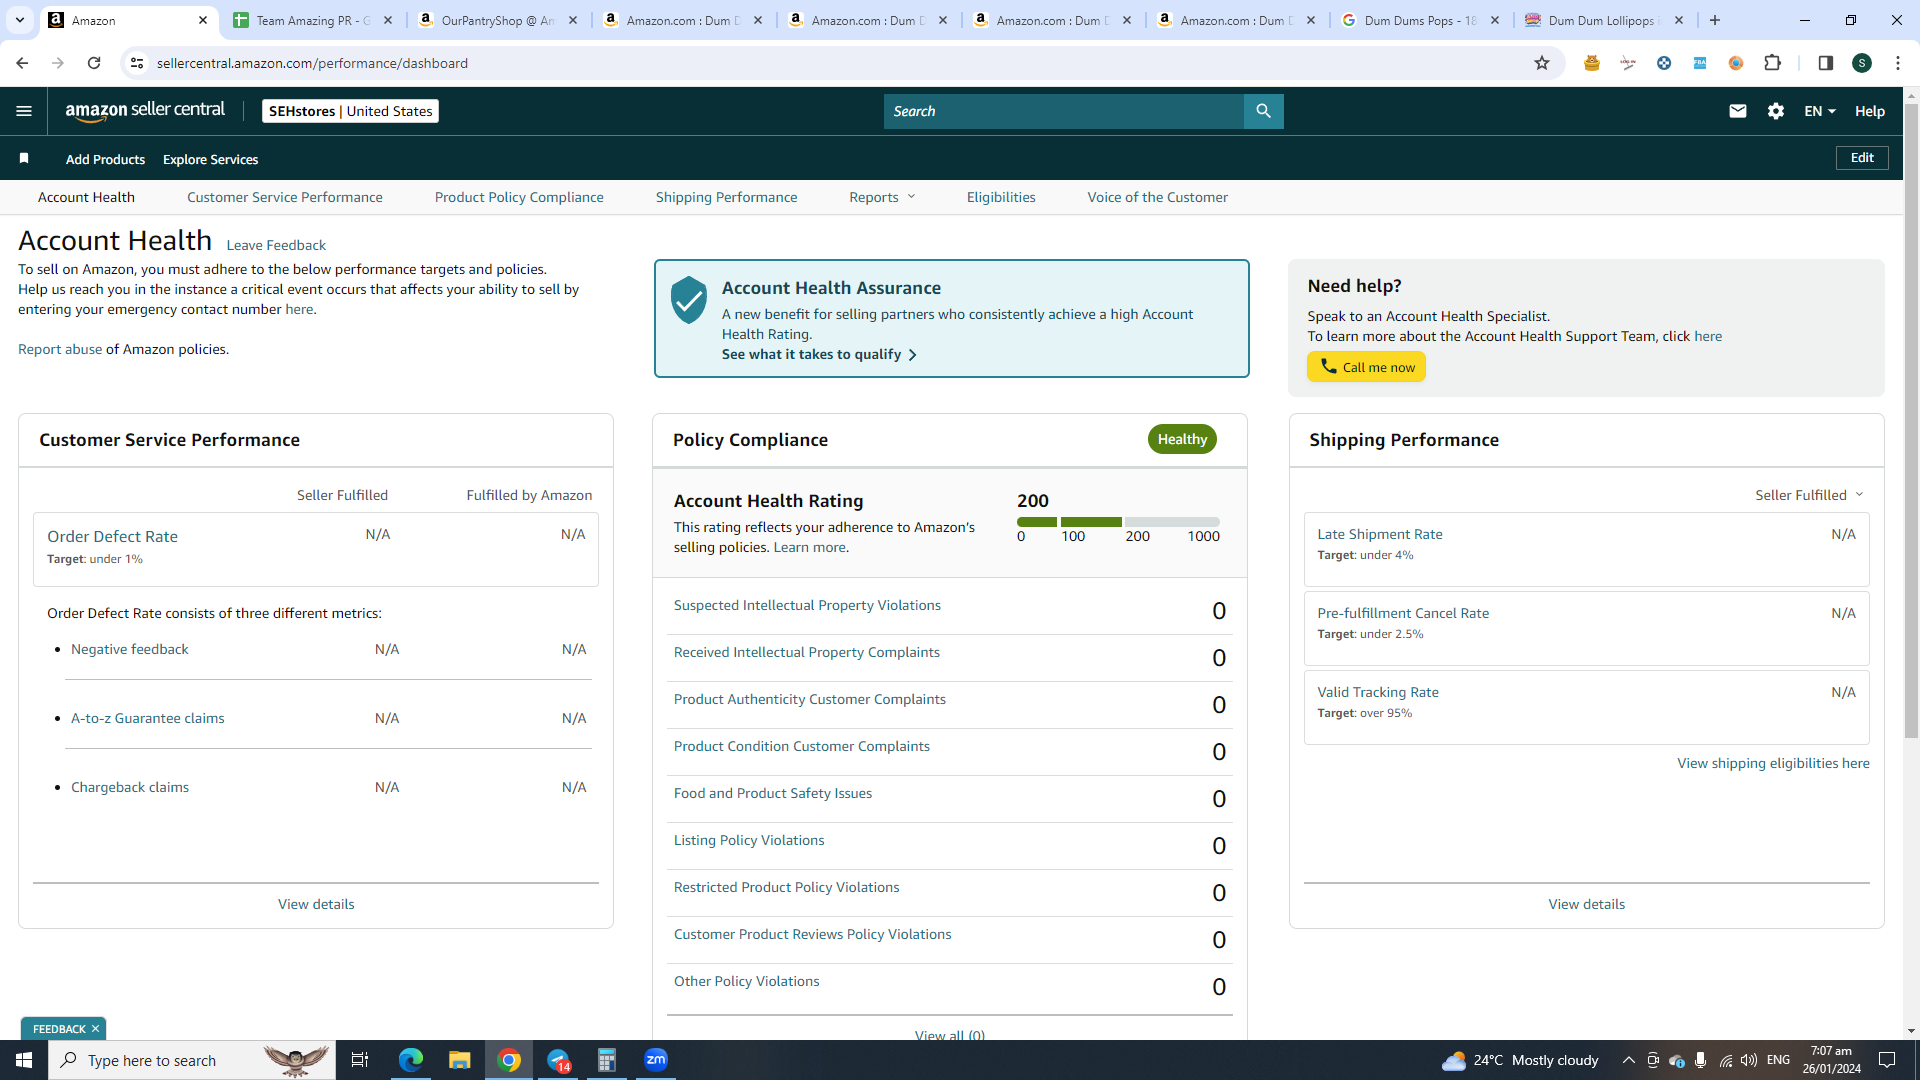
Task: Click View shipping eligibilities here
Action: coord(1773,763)
